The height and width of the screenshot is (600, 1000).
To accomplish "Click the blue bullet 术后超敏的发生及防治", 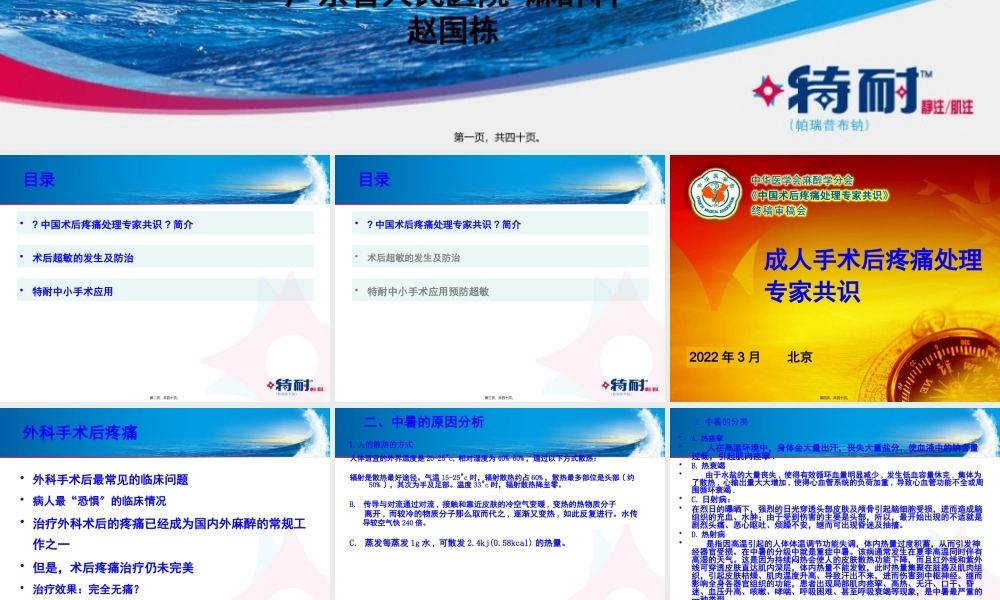I will (83, 258).
